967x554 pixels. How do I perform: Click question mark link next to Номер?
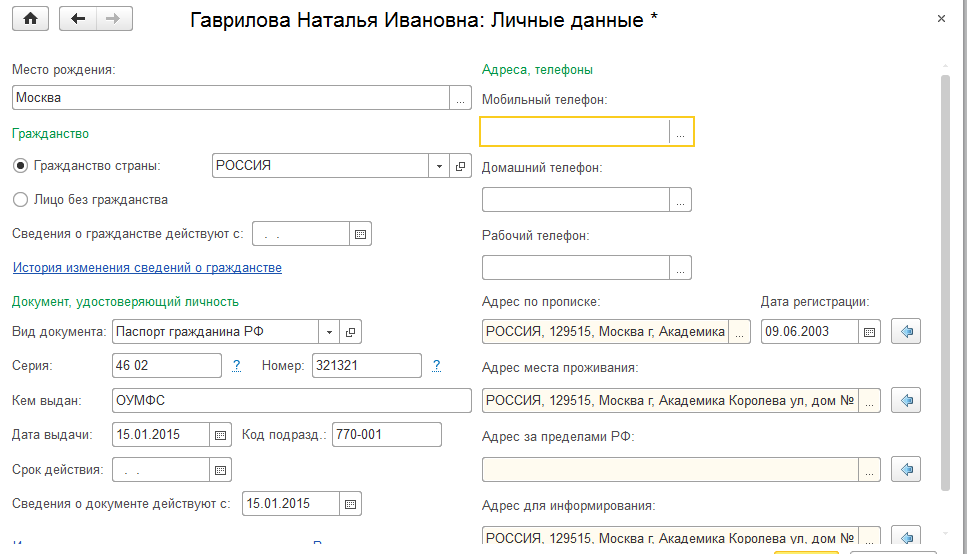(436, 366)
